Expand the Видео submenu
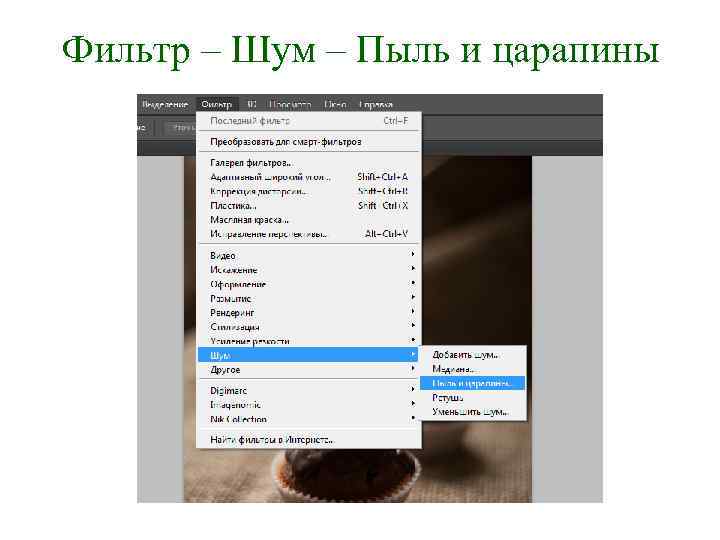The width and height of the screenshot is (720, 540). pos(309,256)
